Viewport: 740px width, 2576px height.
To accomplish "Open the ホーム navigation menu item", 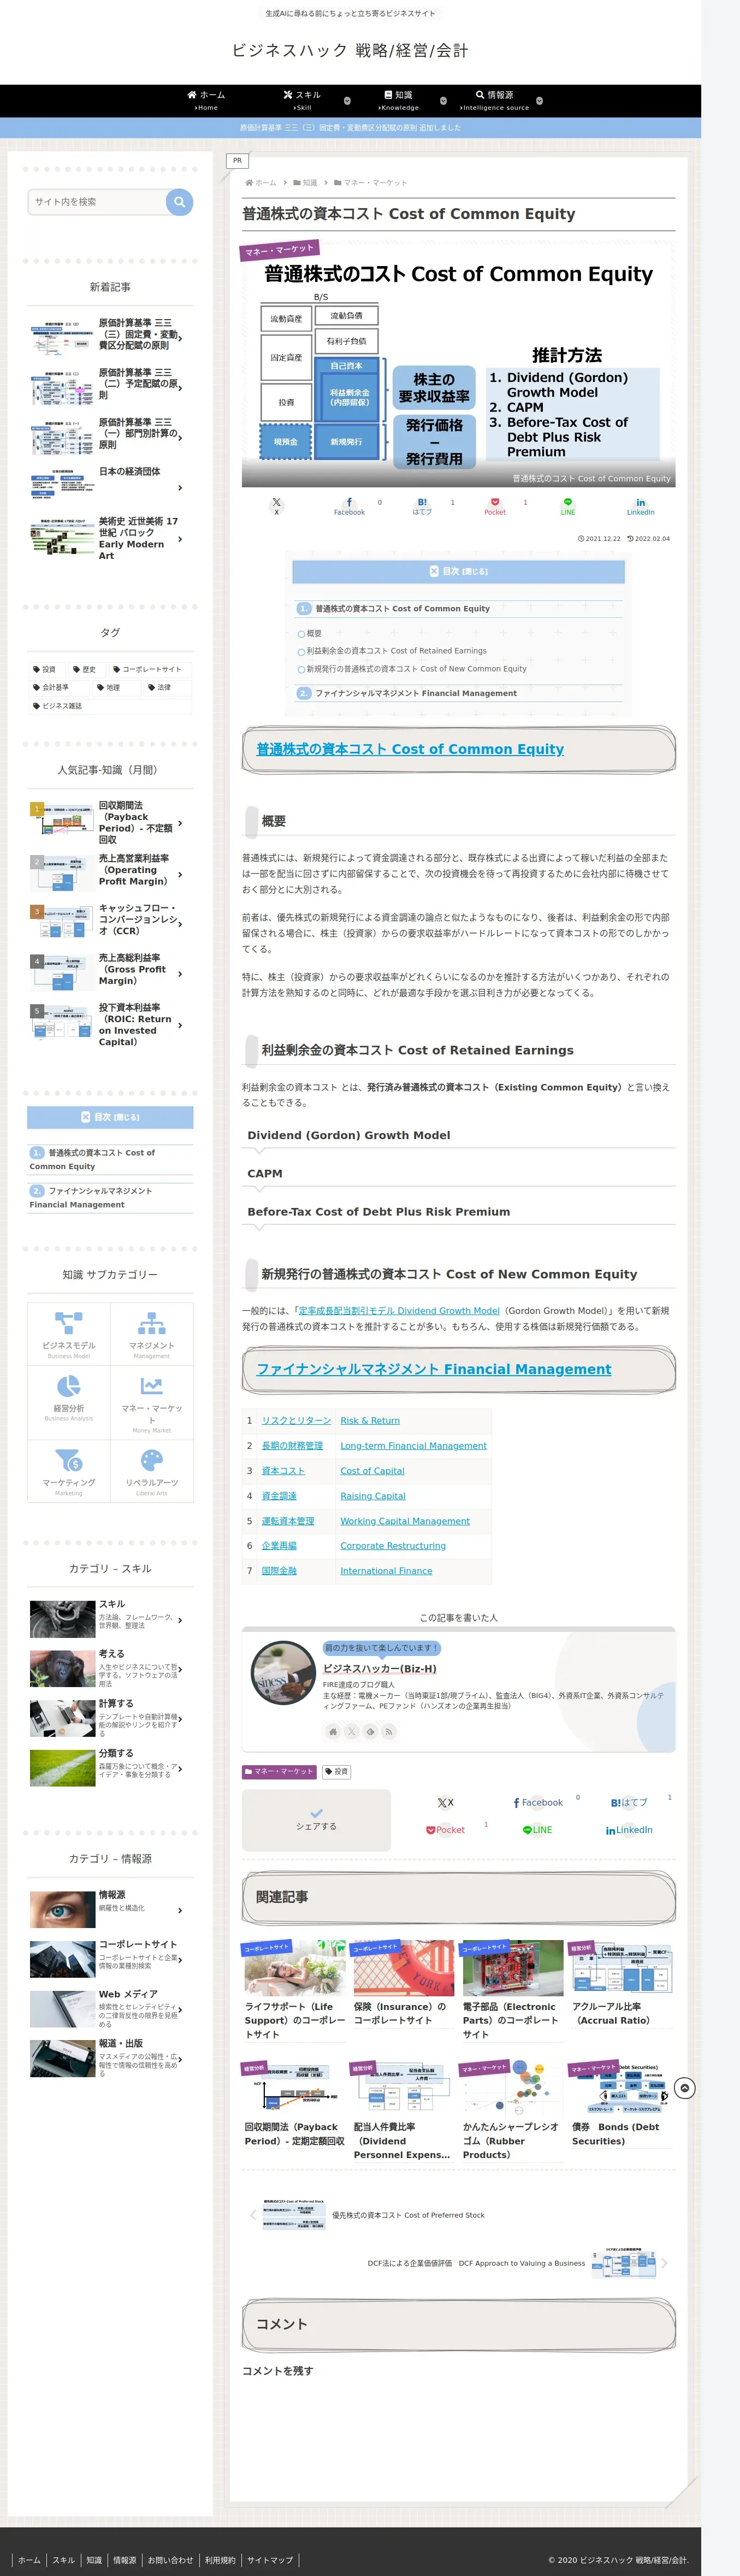I will (206, 101).
